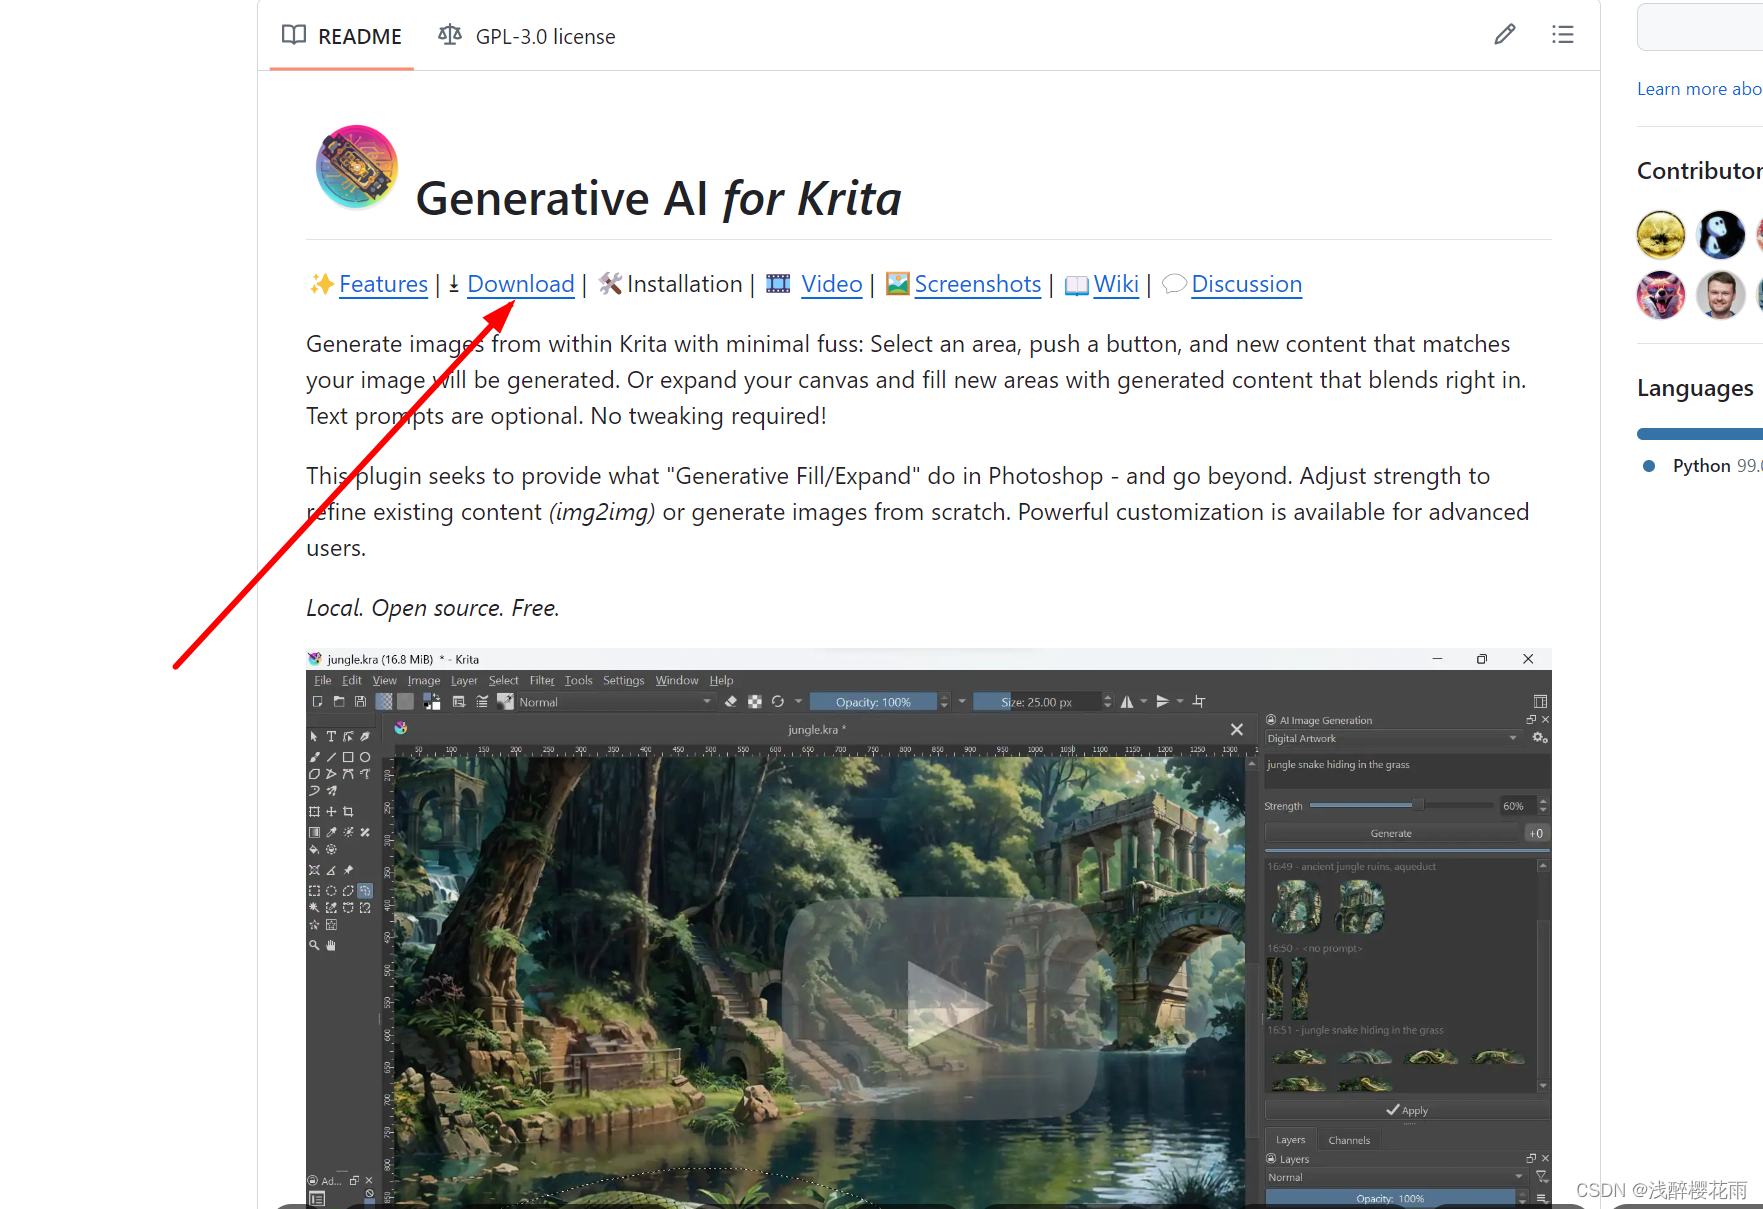Select Krita's ellipse shape tool

click(x=365, y=757)
